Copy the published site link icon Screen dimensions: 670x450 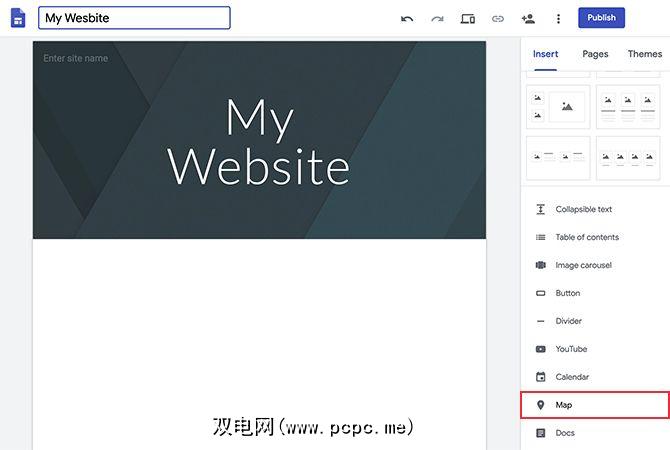[x=498, y=19]
